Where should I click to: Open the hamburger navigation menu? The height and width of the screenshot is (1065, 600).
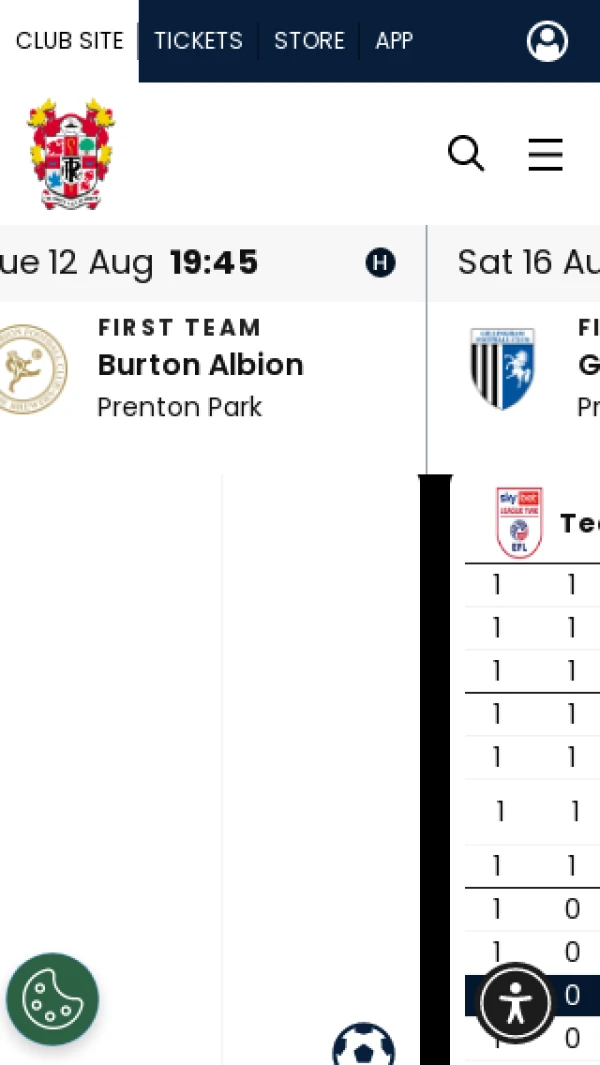pos(546,154)
